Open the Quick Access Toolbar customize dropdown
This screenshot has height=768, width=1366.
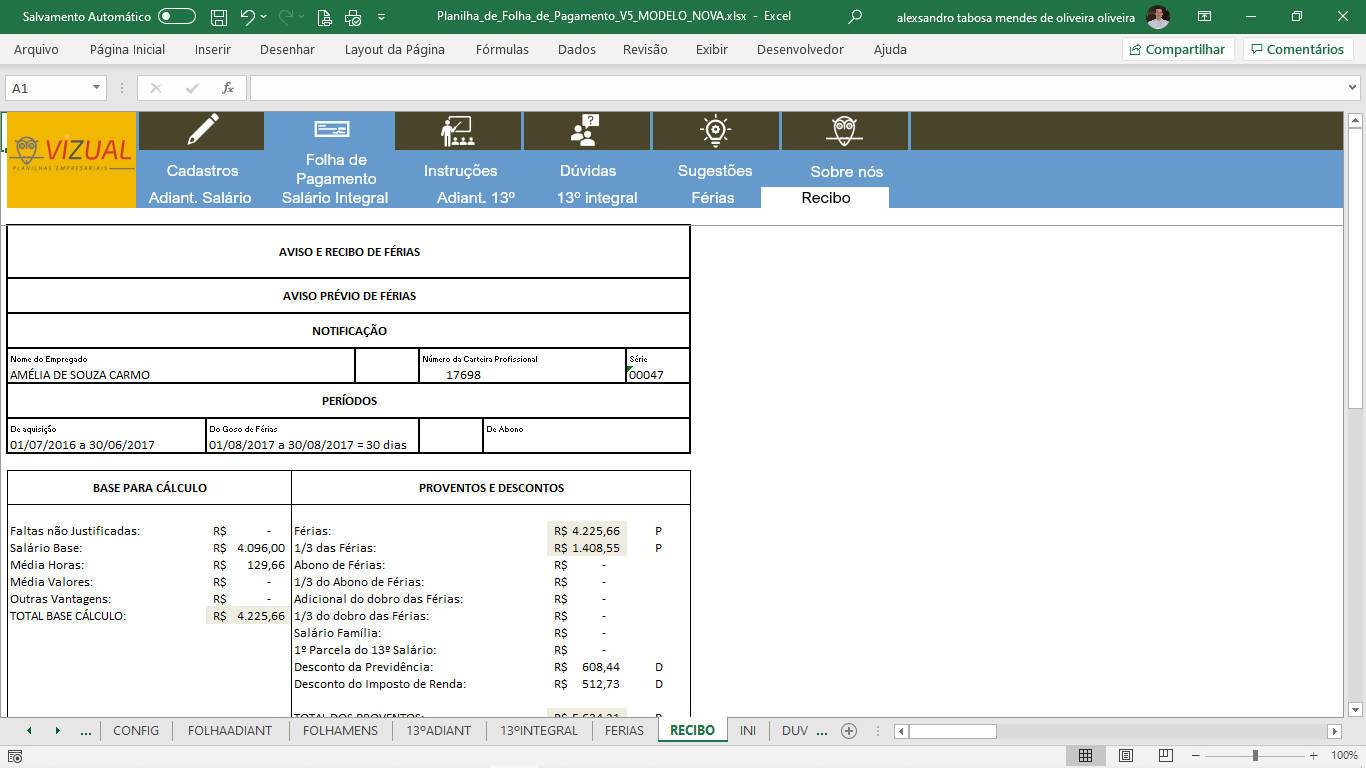pyautogui.click(x=381, y=17)
